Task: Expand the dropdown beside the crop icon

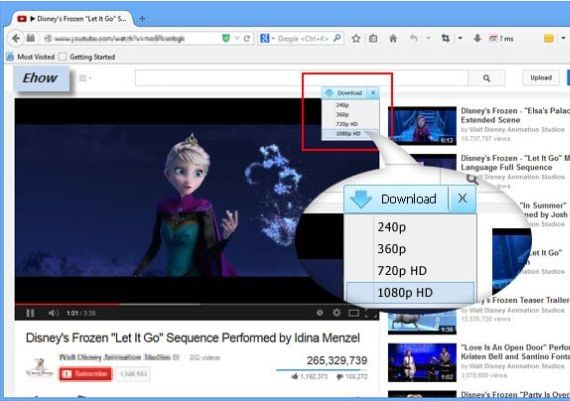Action: click(460, 38)
